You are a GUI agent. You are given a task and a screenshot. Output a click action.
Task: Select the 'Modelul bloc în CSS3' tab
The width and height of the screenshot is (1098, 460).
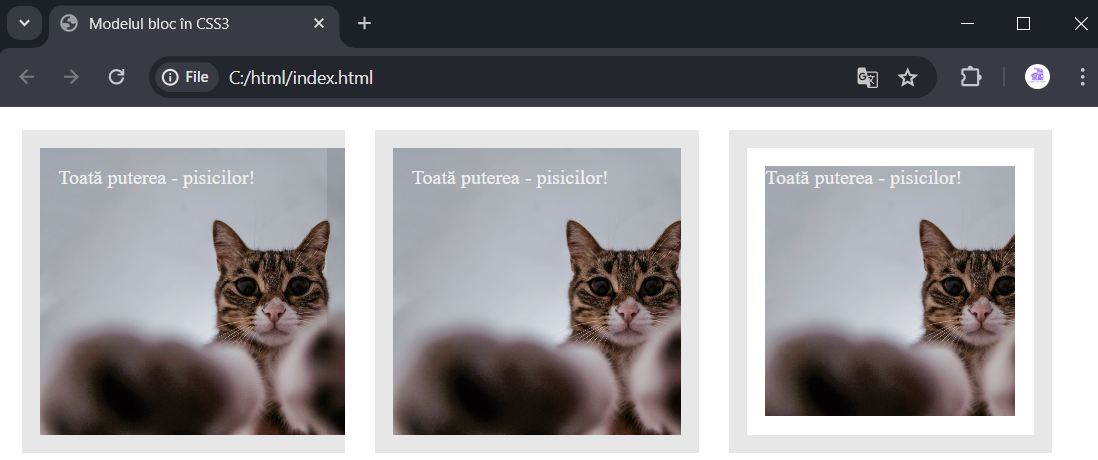pos(194,24)
